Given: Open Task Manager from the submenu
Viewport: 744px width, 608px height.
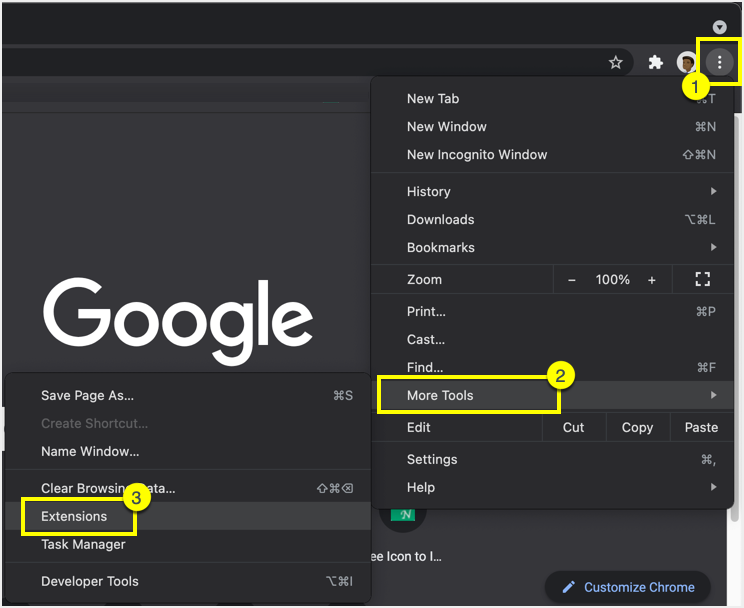Looking at the screenshot, I should click(83, 545).
